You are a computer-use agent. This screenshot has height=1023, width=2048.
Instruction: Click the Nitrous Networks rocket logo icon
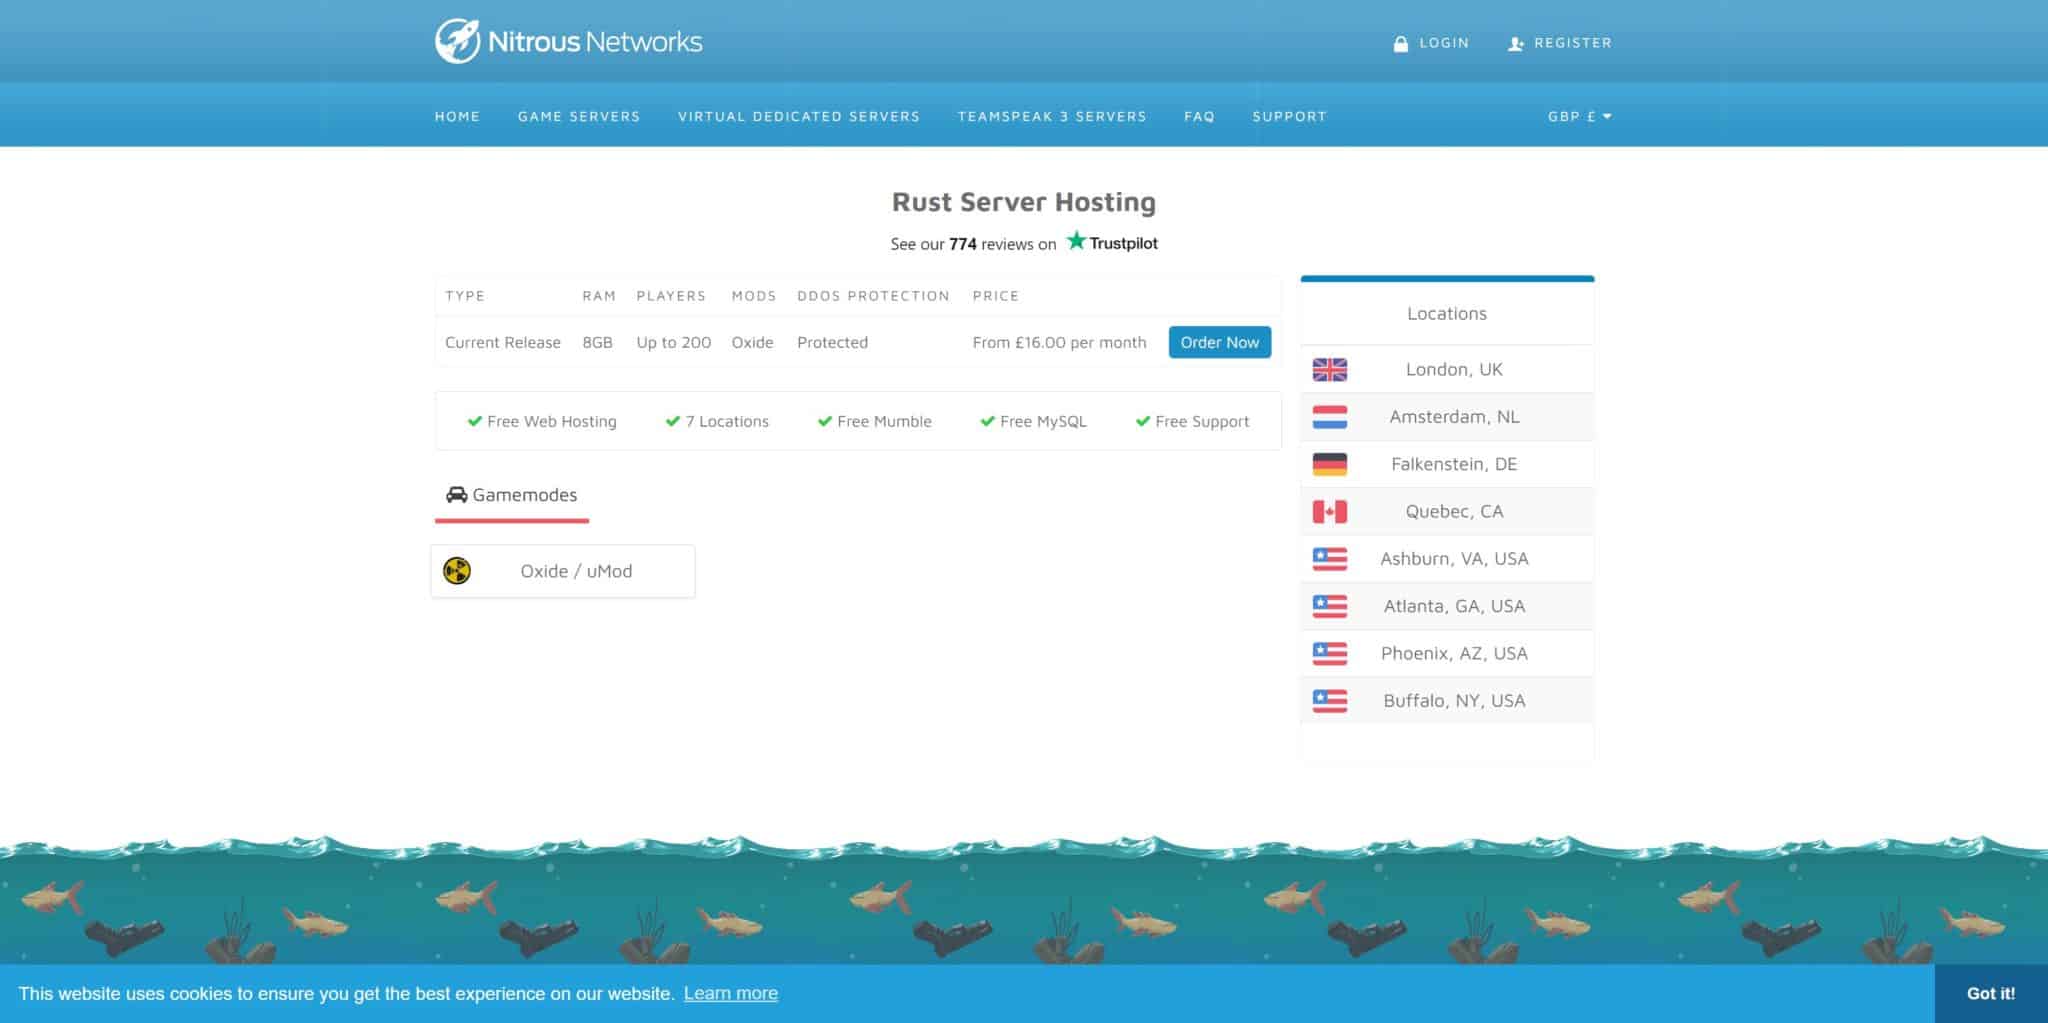pyautogui.click(x=457, y=41)
